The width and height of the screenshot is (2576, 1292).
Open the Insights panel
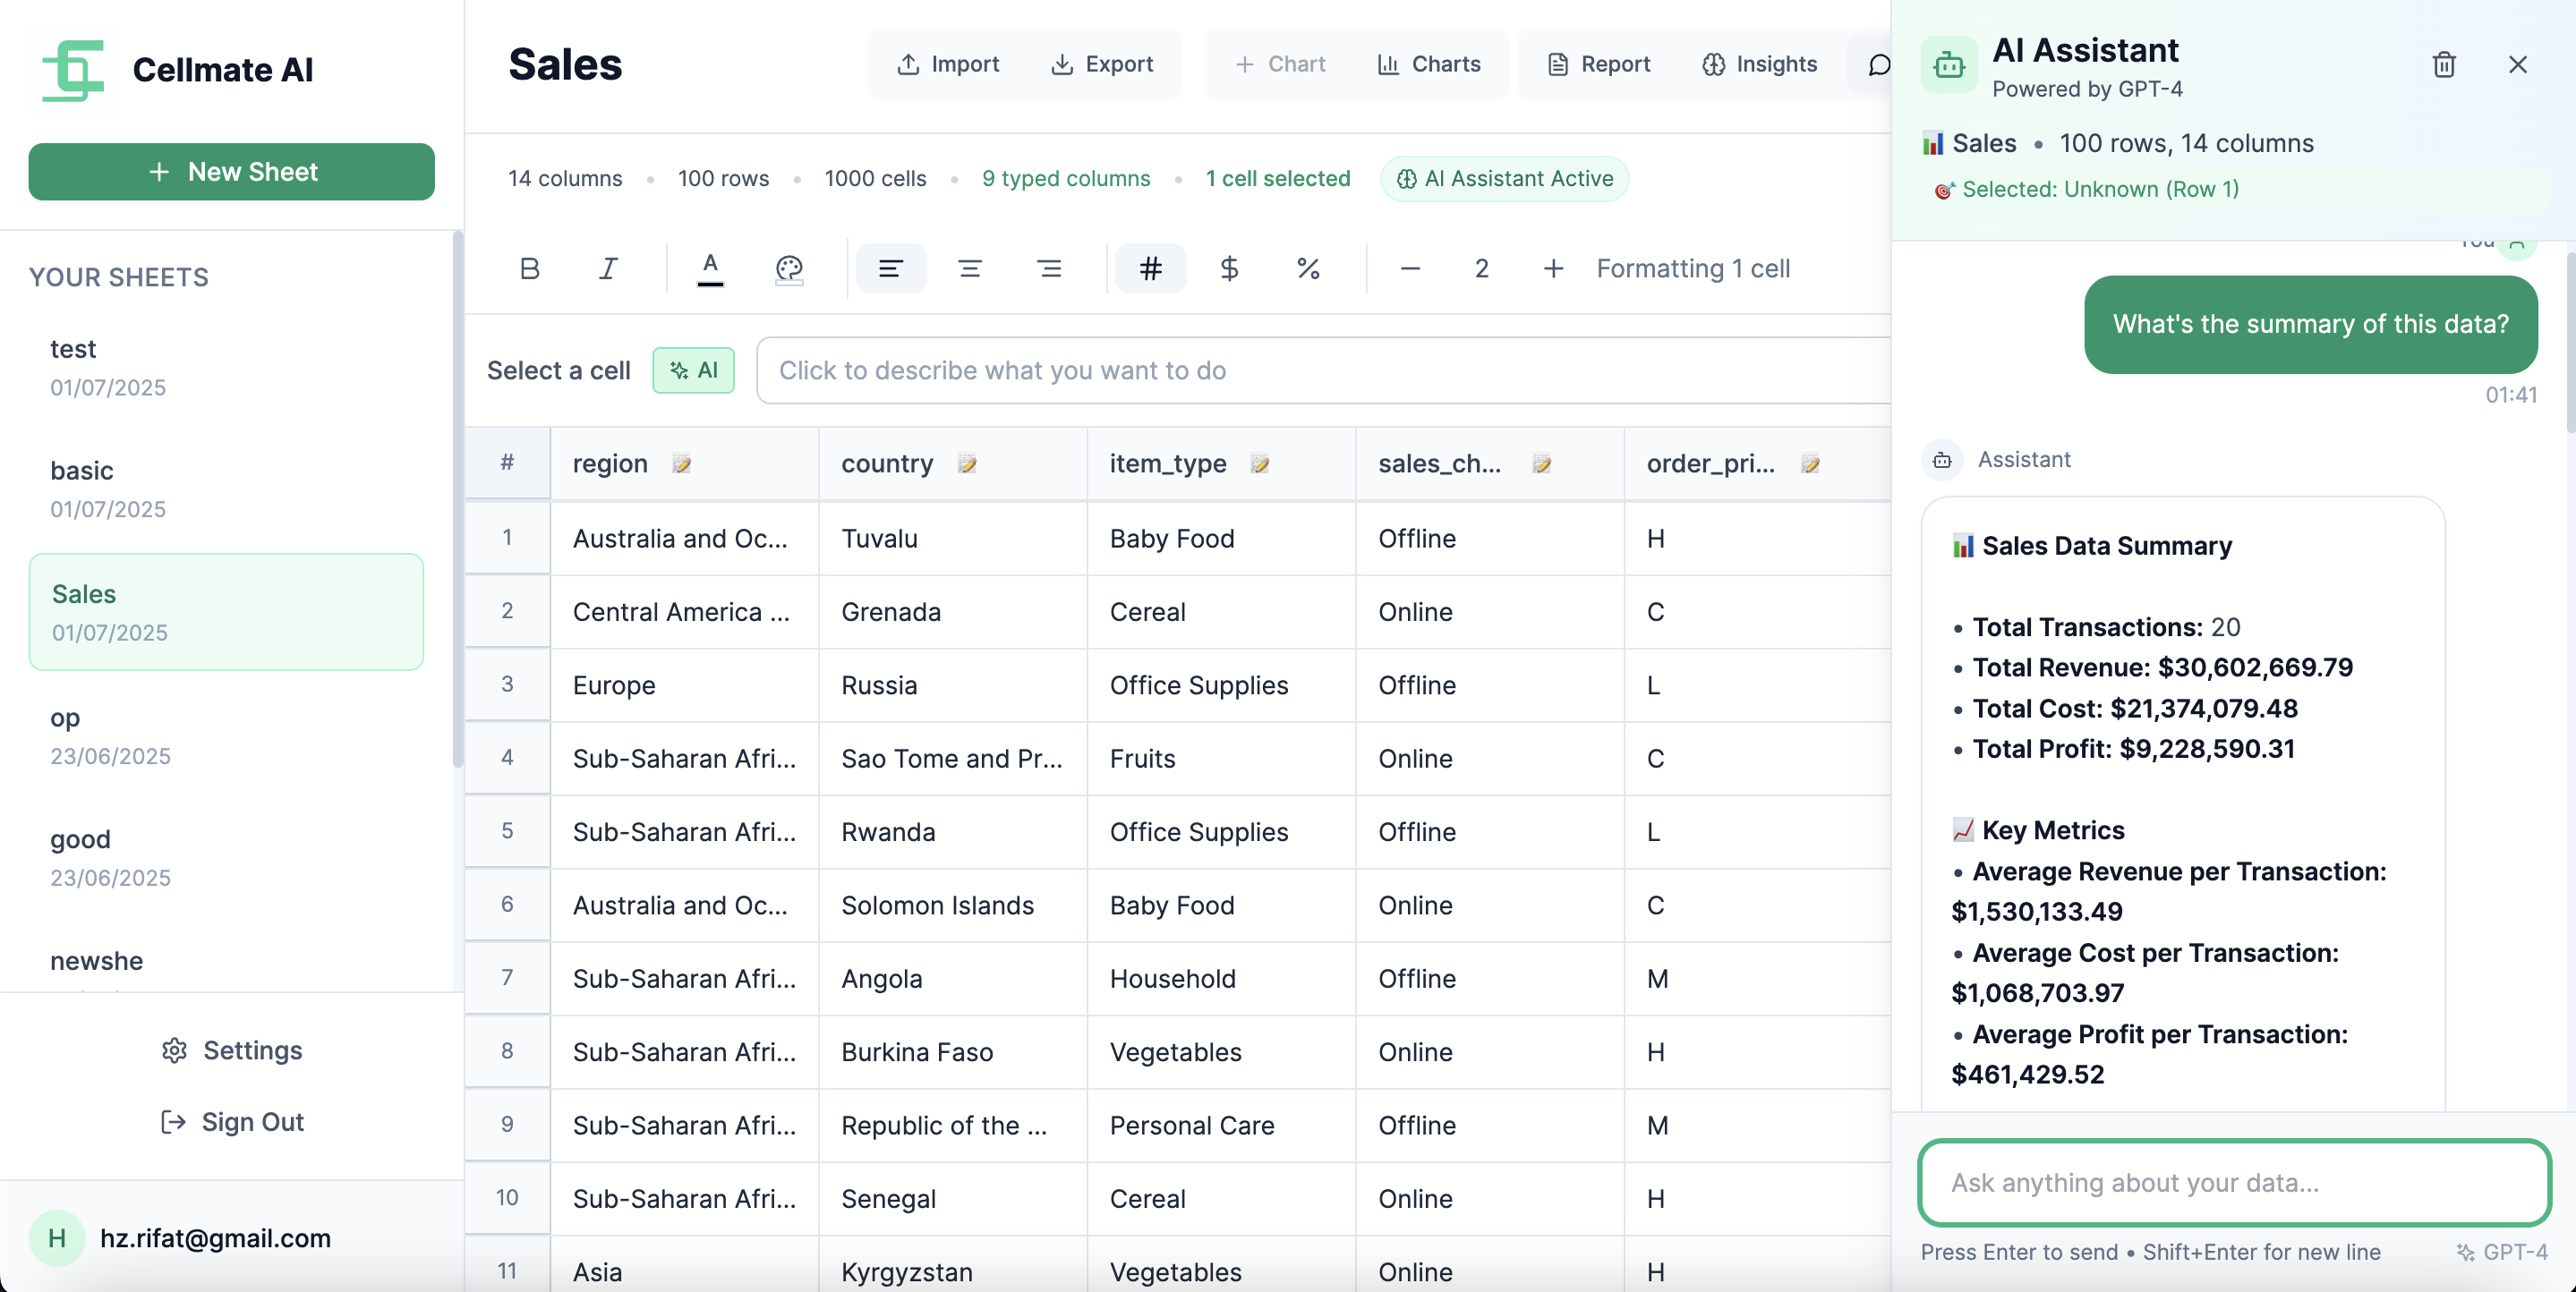coord(1760,64)
